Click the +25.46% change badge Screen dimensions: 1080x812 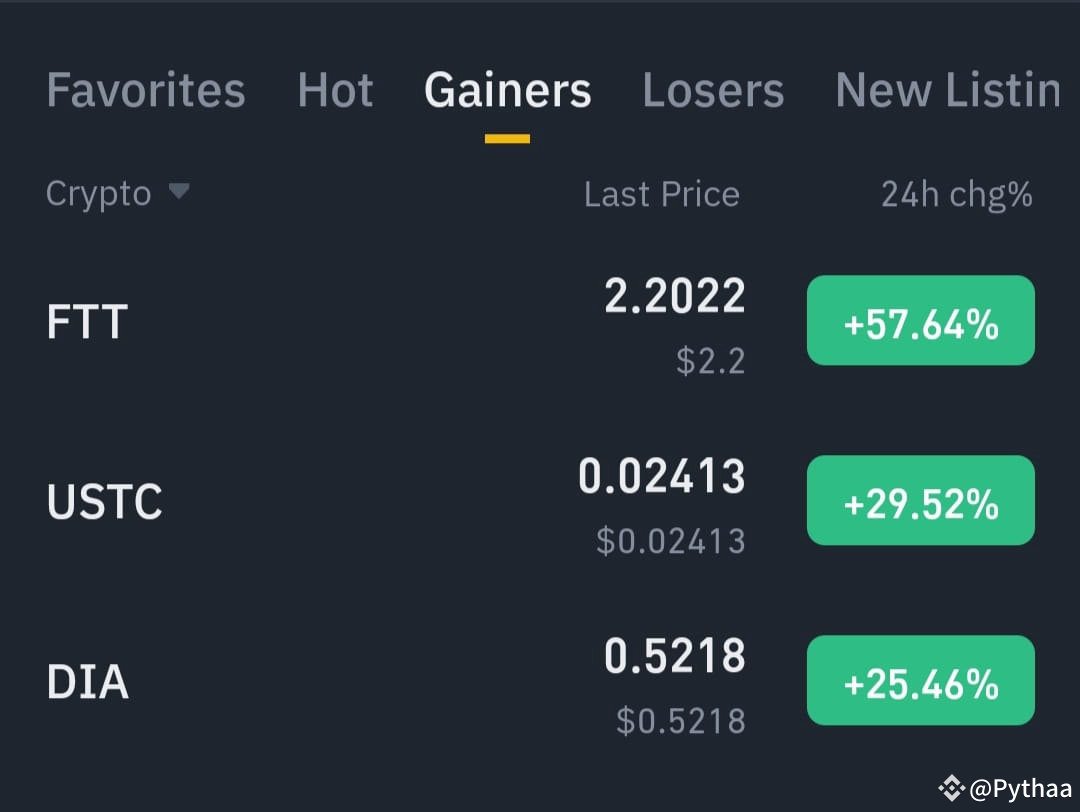click(x=921, y=680)
